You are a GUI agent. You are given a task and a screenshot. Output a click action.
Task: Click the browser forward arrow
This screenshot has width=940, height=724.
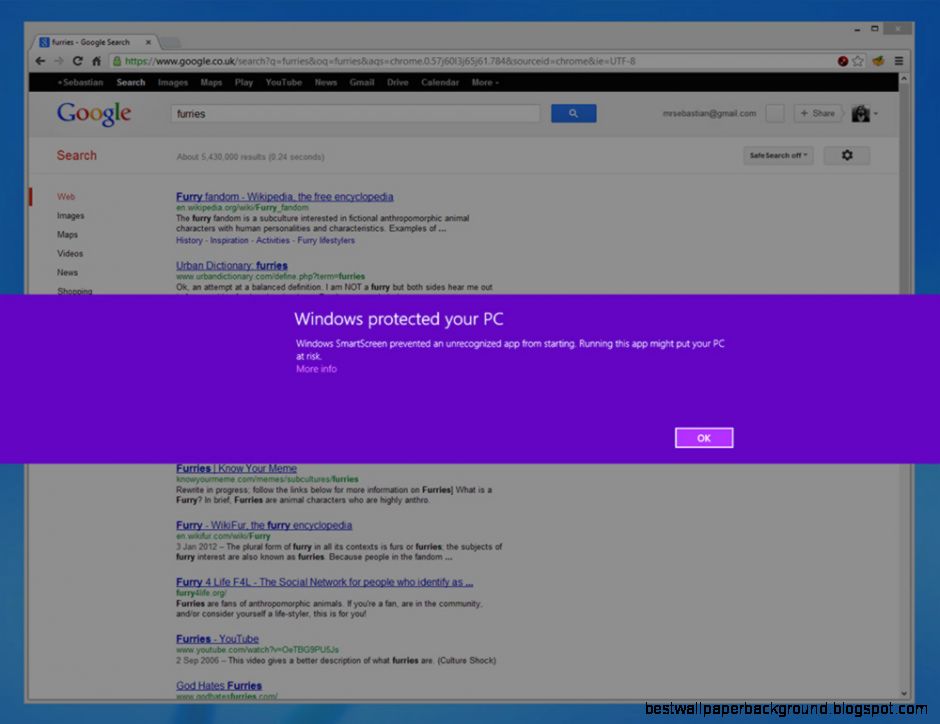click(59, 61)
